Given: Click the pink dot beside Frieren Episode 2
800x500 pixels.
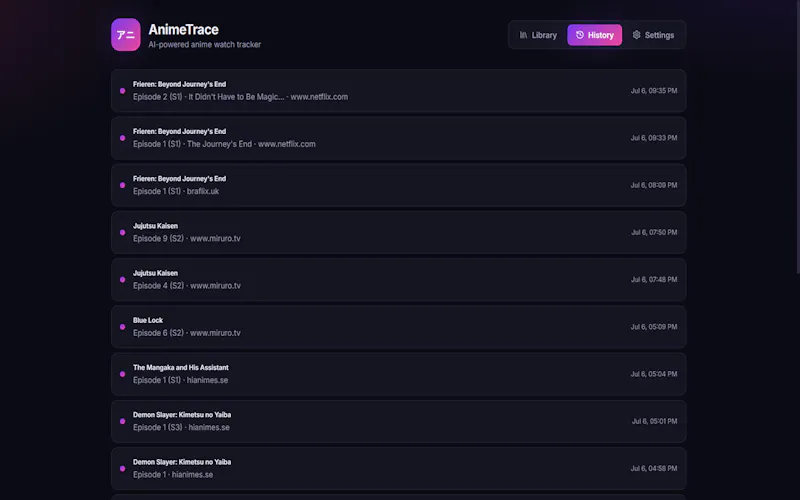Looking at the screenshot, I should [x=122, y=91].
